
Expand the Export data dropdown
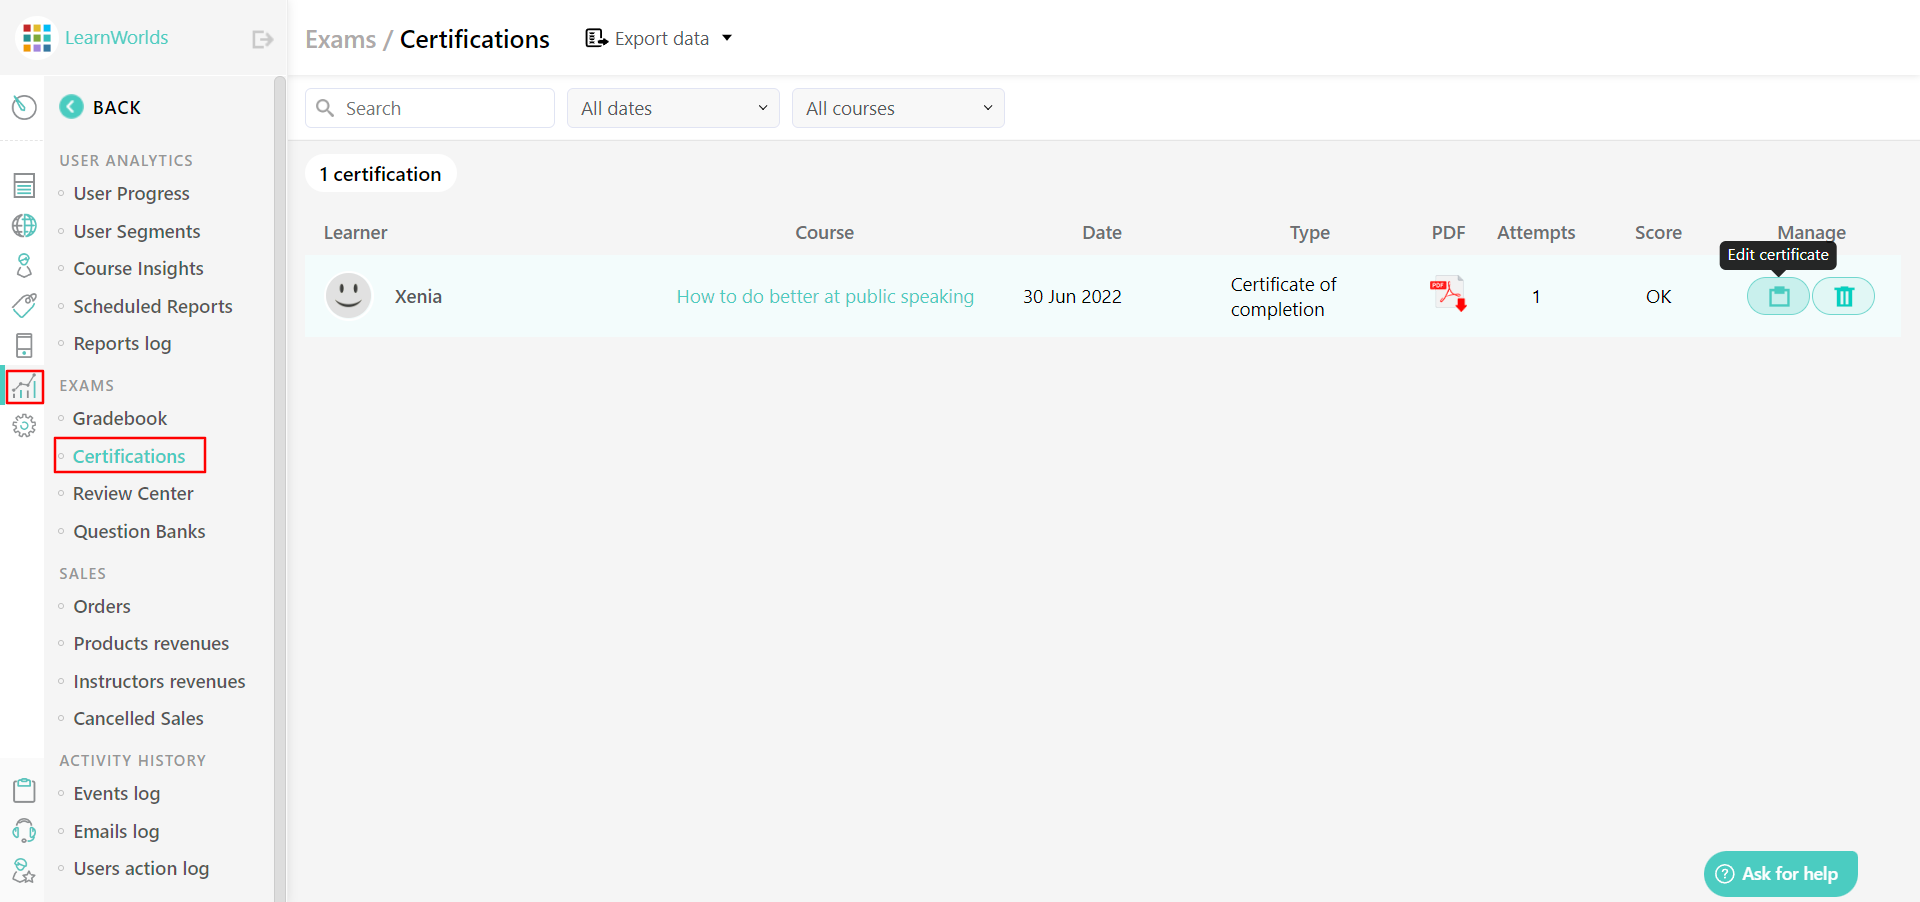pos(659,38)
